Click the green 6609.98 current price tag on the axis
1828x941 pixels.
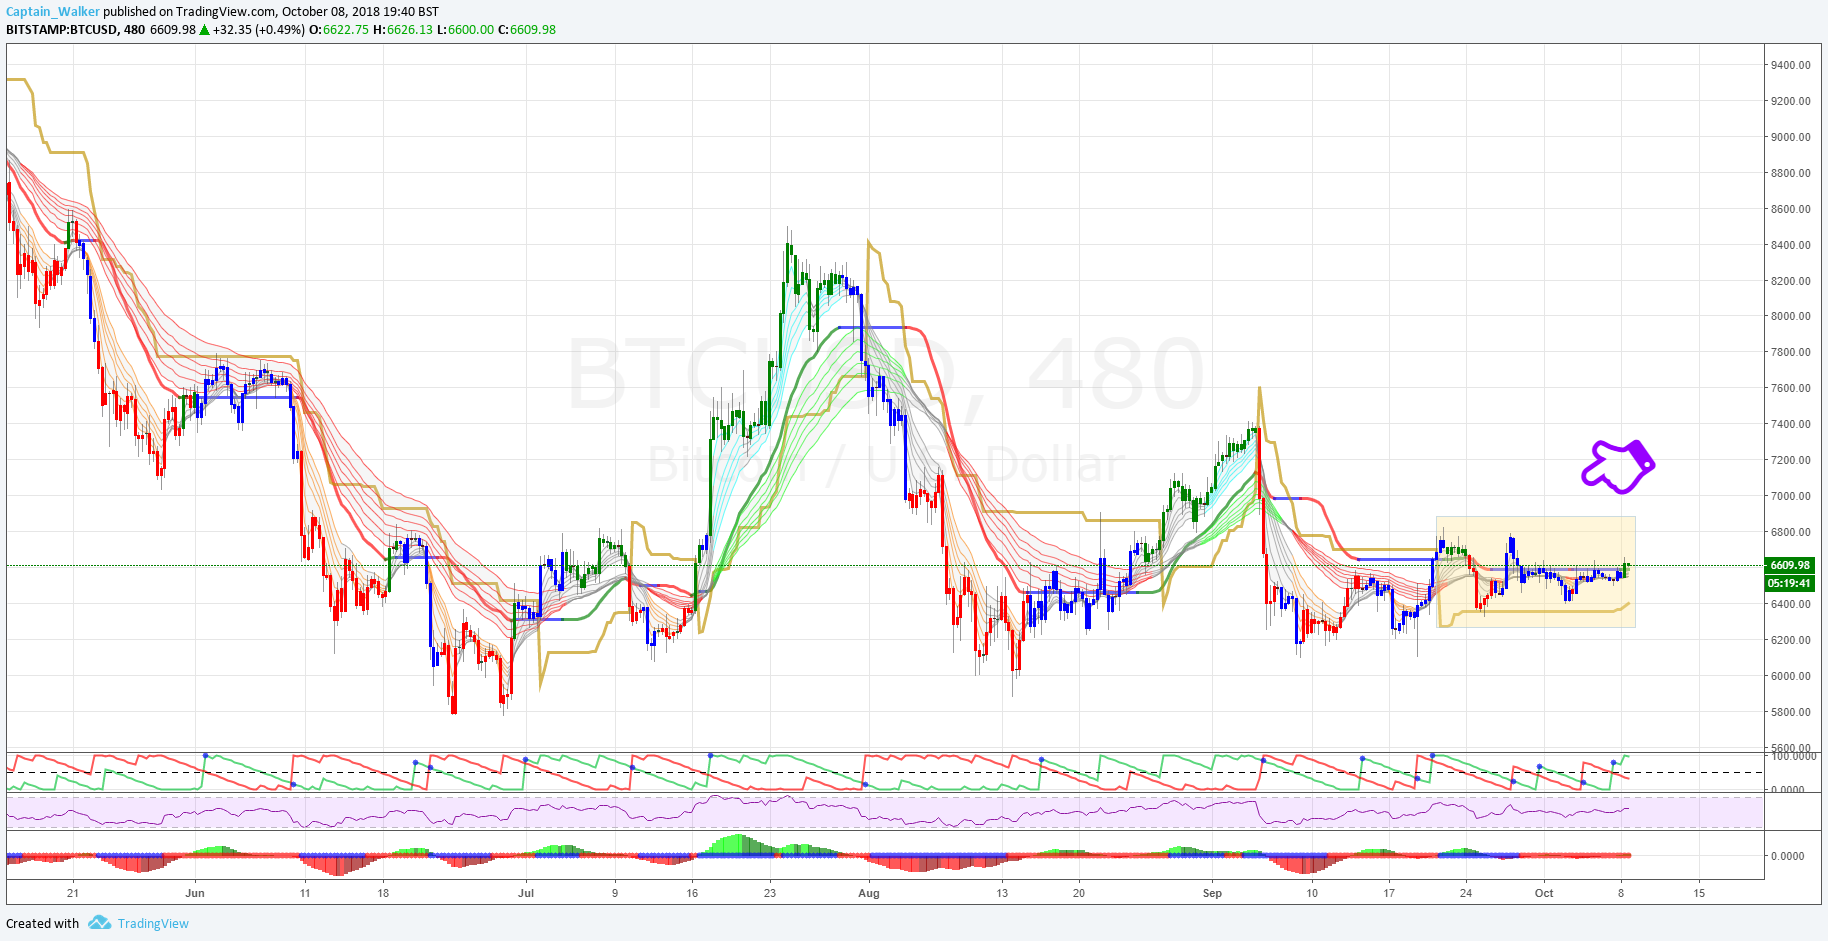tap(1790, 565)
